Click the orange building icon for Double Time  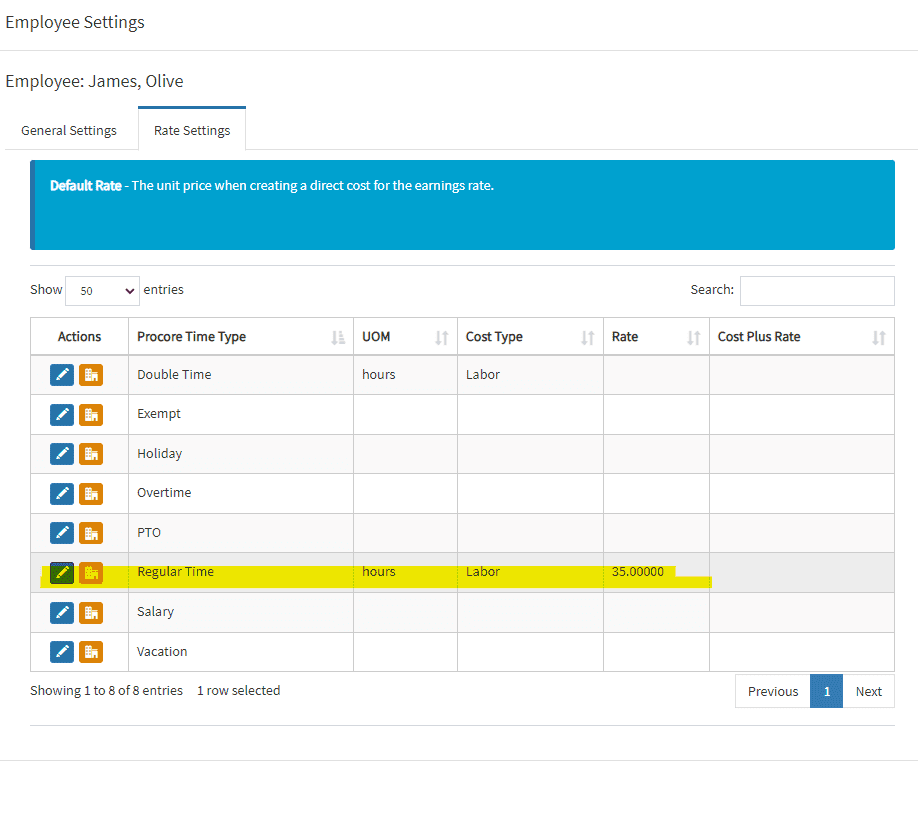91,375
